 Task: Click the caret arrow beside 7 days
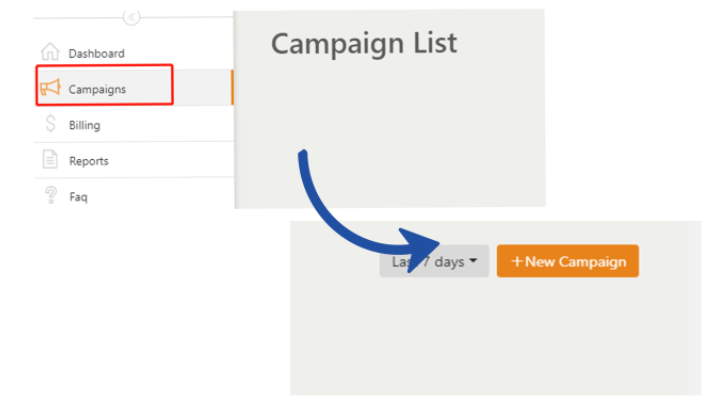473,262
